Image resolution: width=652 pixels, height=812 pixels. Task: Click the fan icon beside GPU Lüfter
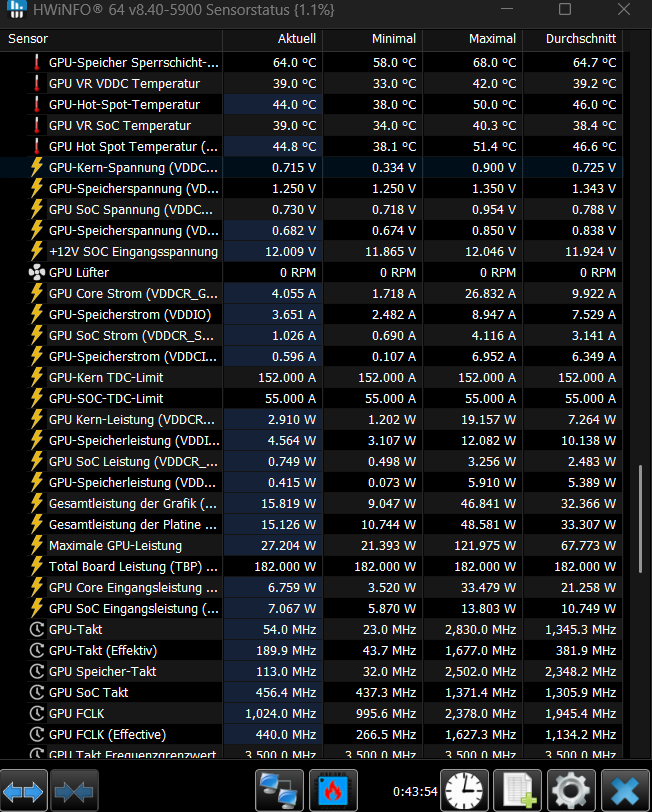[x=37, y=272]
